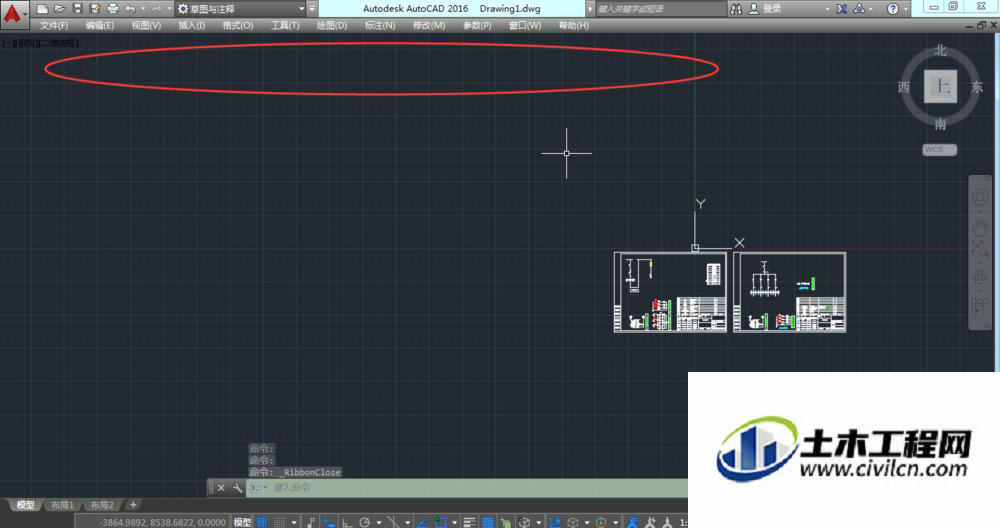Select the left drawing sheet thumbnail

[670, 292]
